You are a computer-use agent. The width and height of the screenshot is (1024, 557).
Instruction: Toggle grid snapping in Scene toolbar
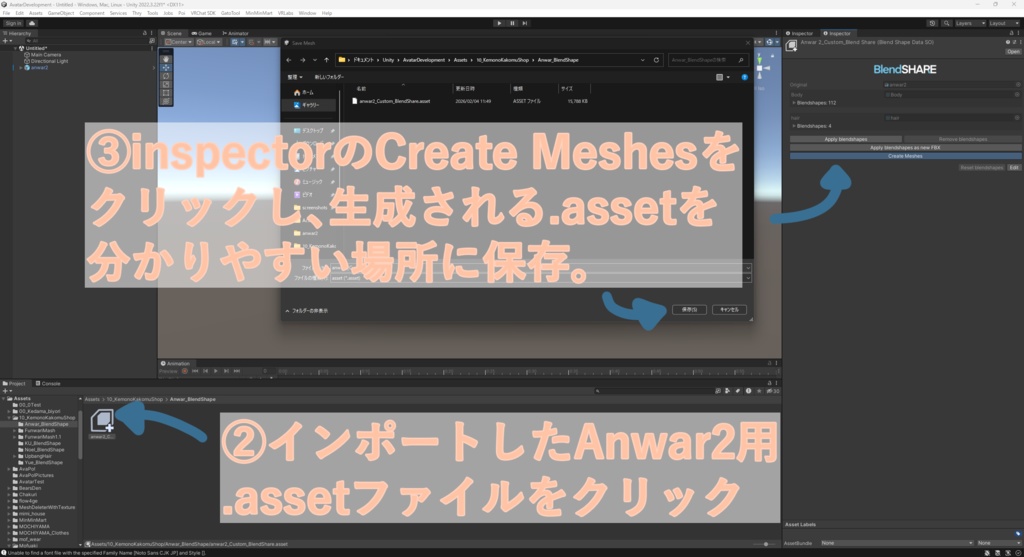[236, 42]
